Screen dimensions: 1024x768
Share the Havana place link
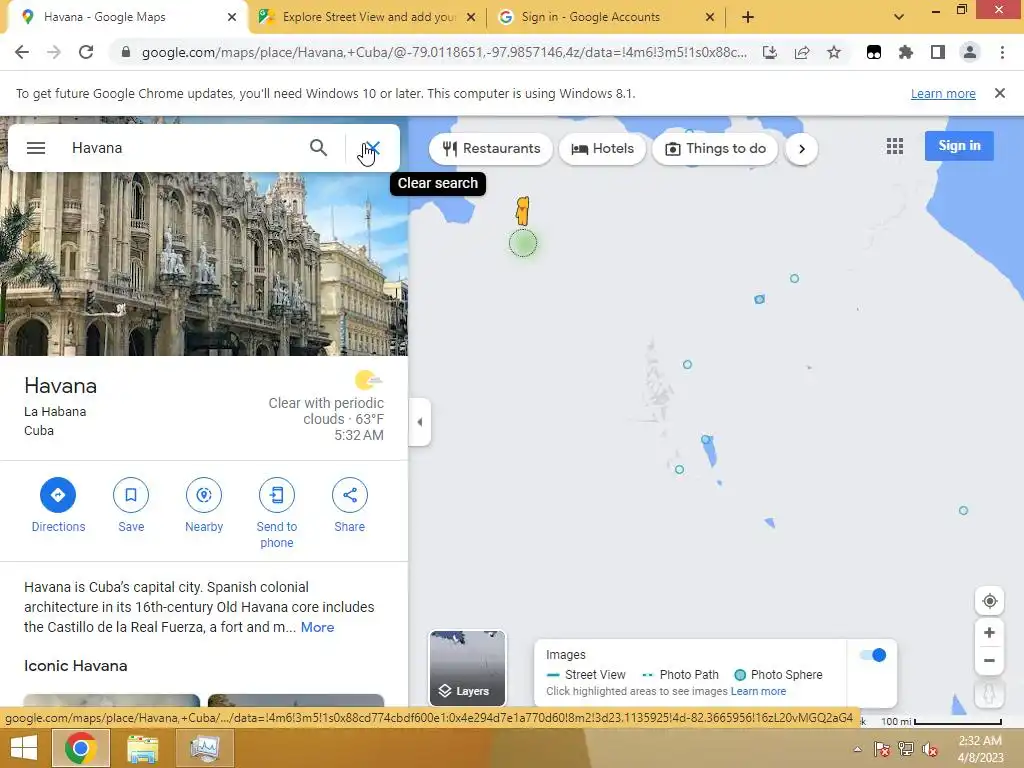point(349,505)
